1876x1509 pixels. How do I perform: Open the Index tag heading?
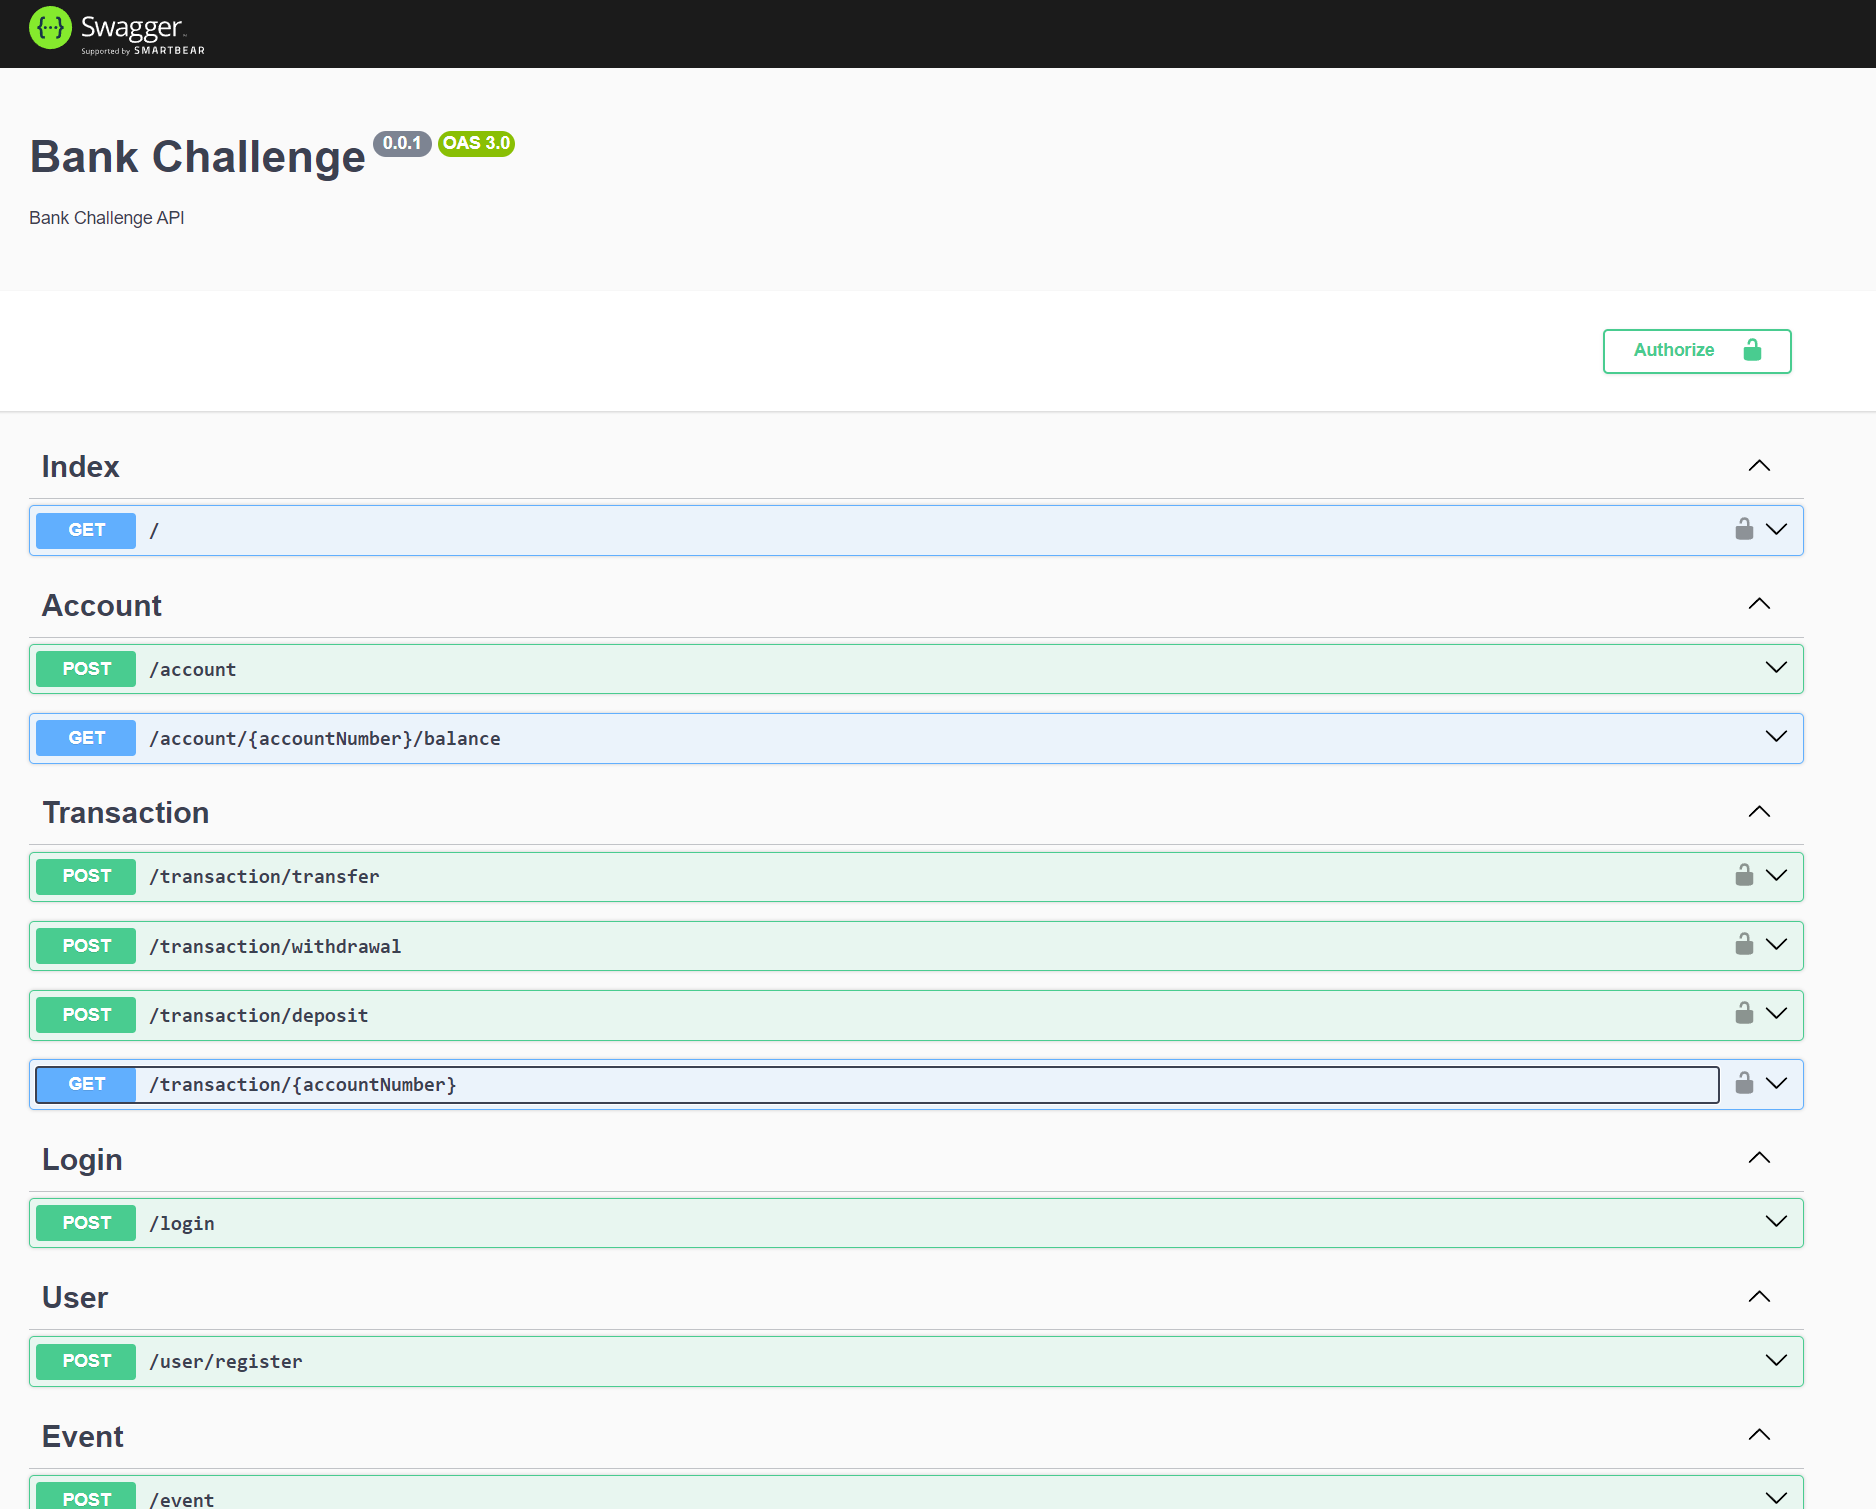[x=80, y=467]
